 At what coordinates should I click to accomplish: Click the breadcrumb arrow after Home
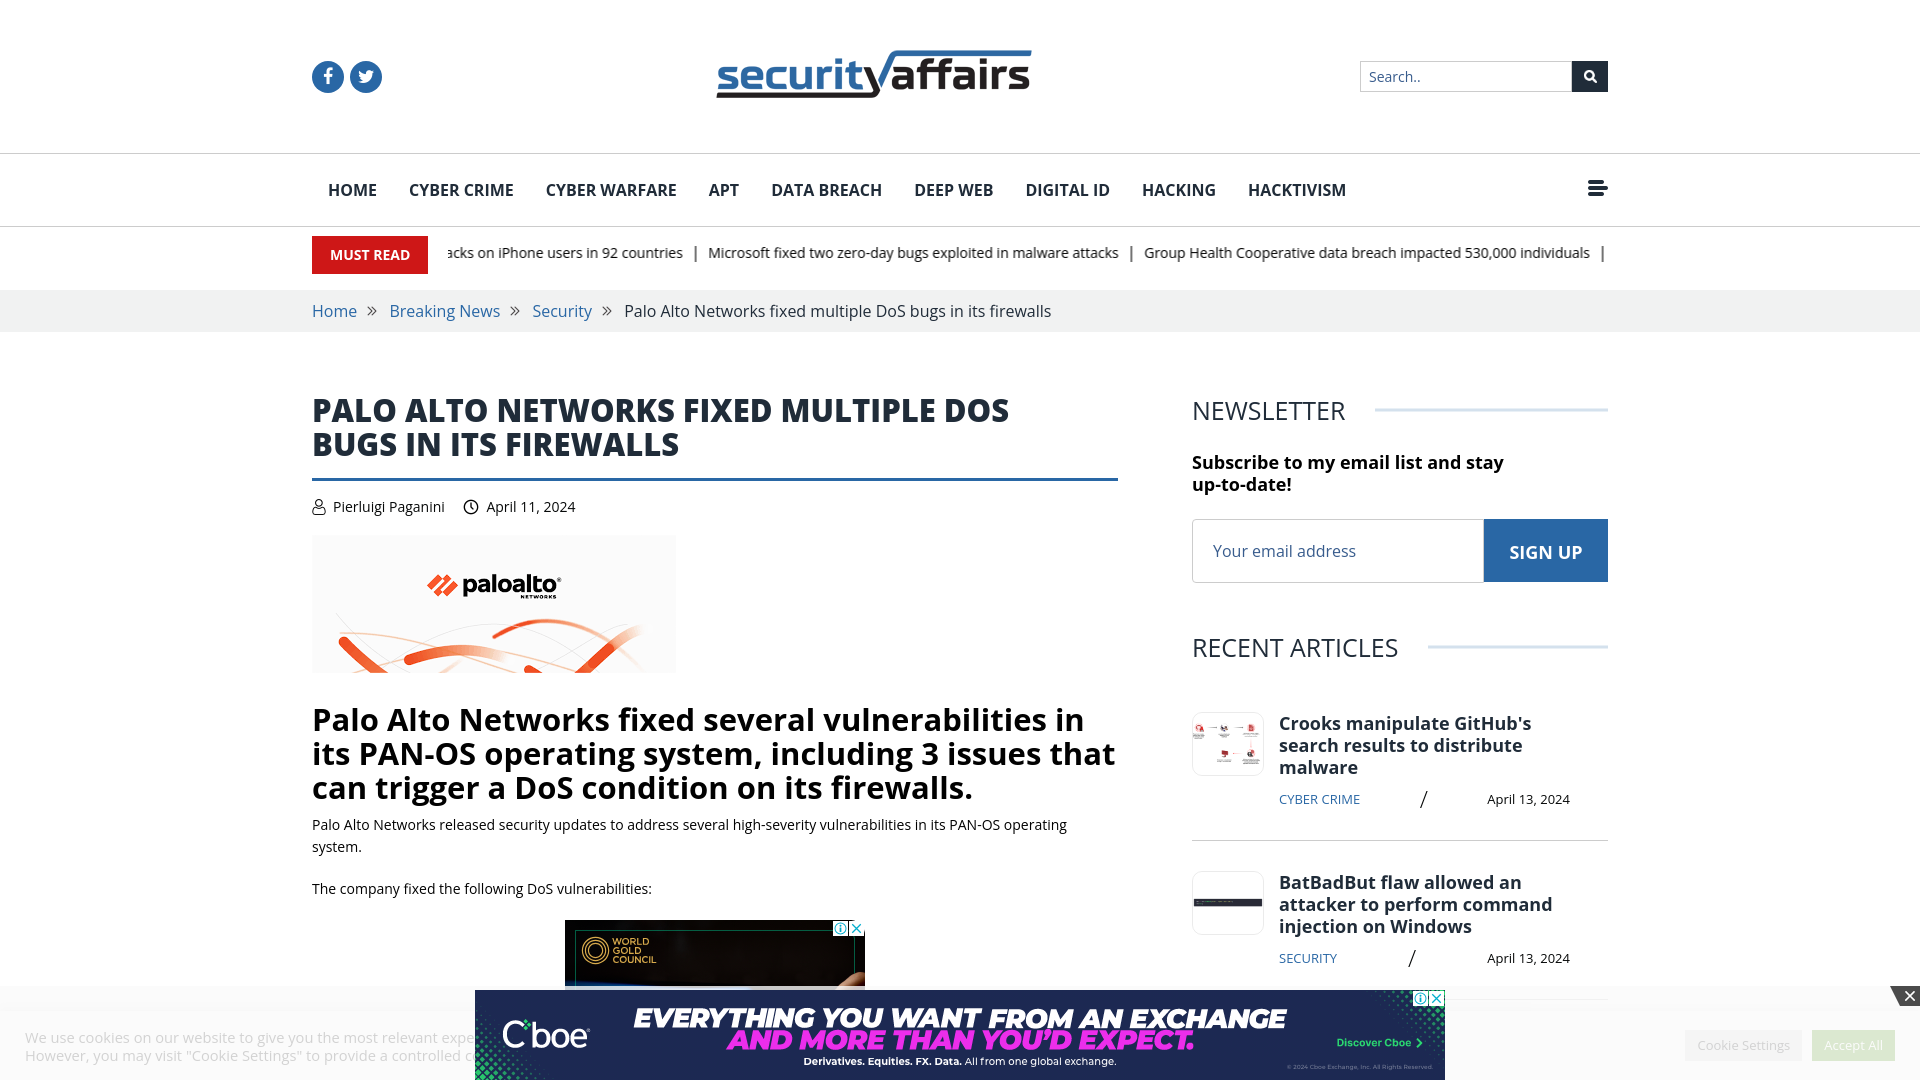coord(372,310)
